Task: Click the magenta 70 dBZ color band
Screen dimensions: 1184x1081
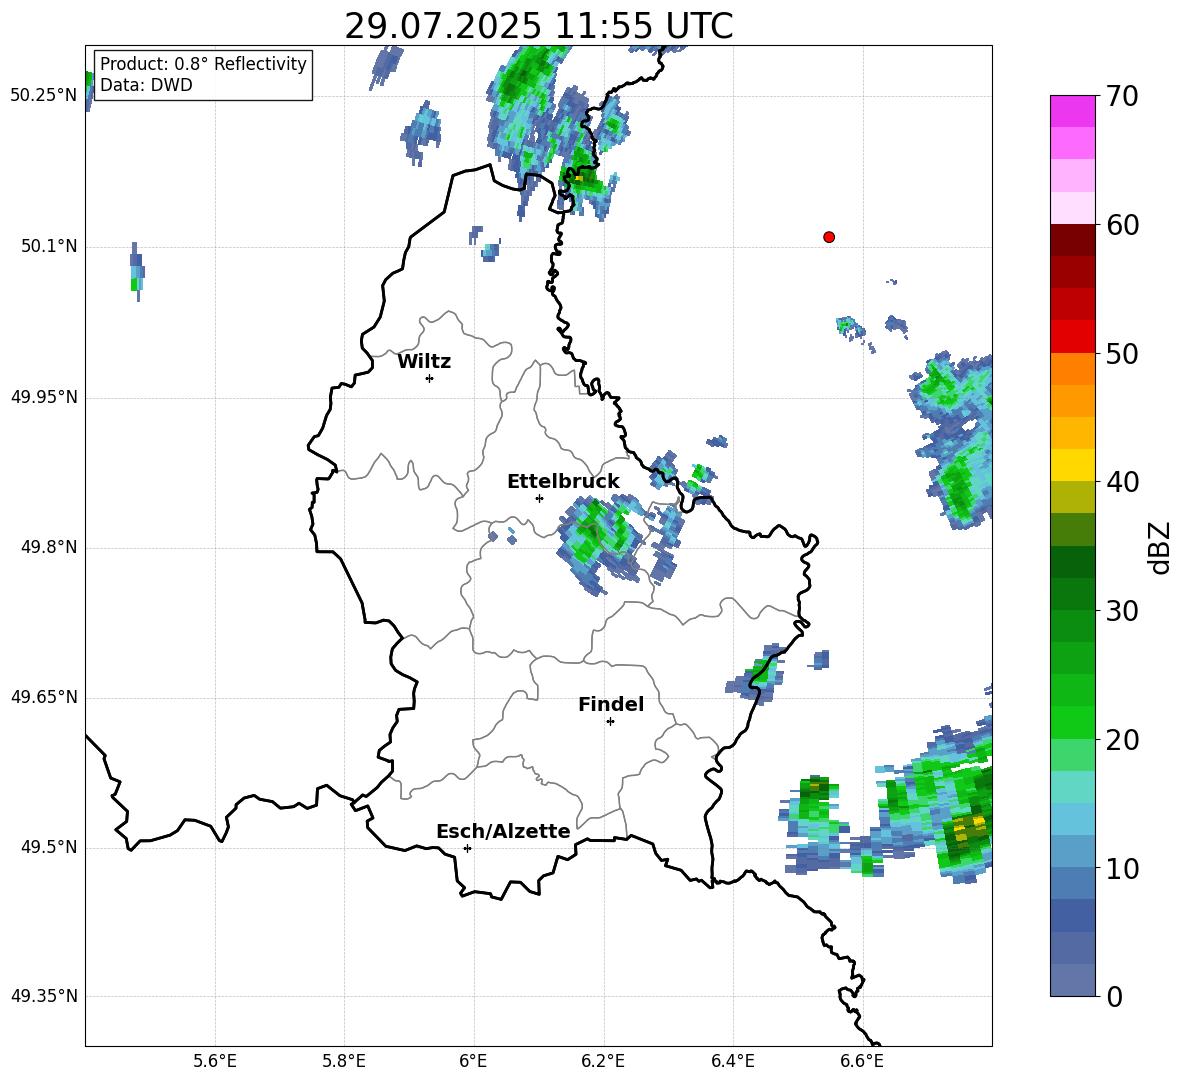Action: click(x=1072, y=111)
